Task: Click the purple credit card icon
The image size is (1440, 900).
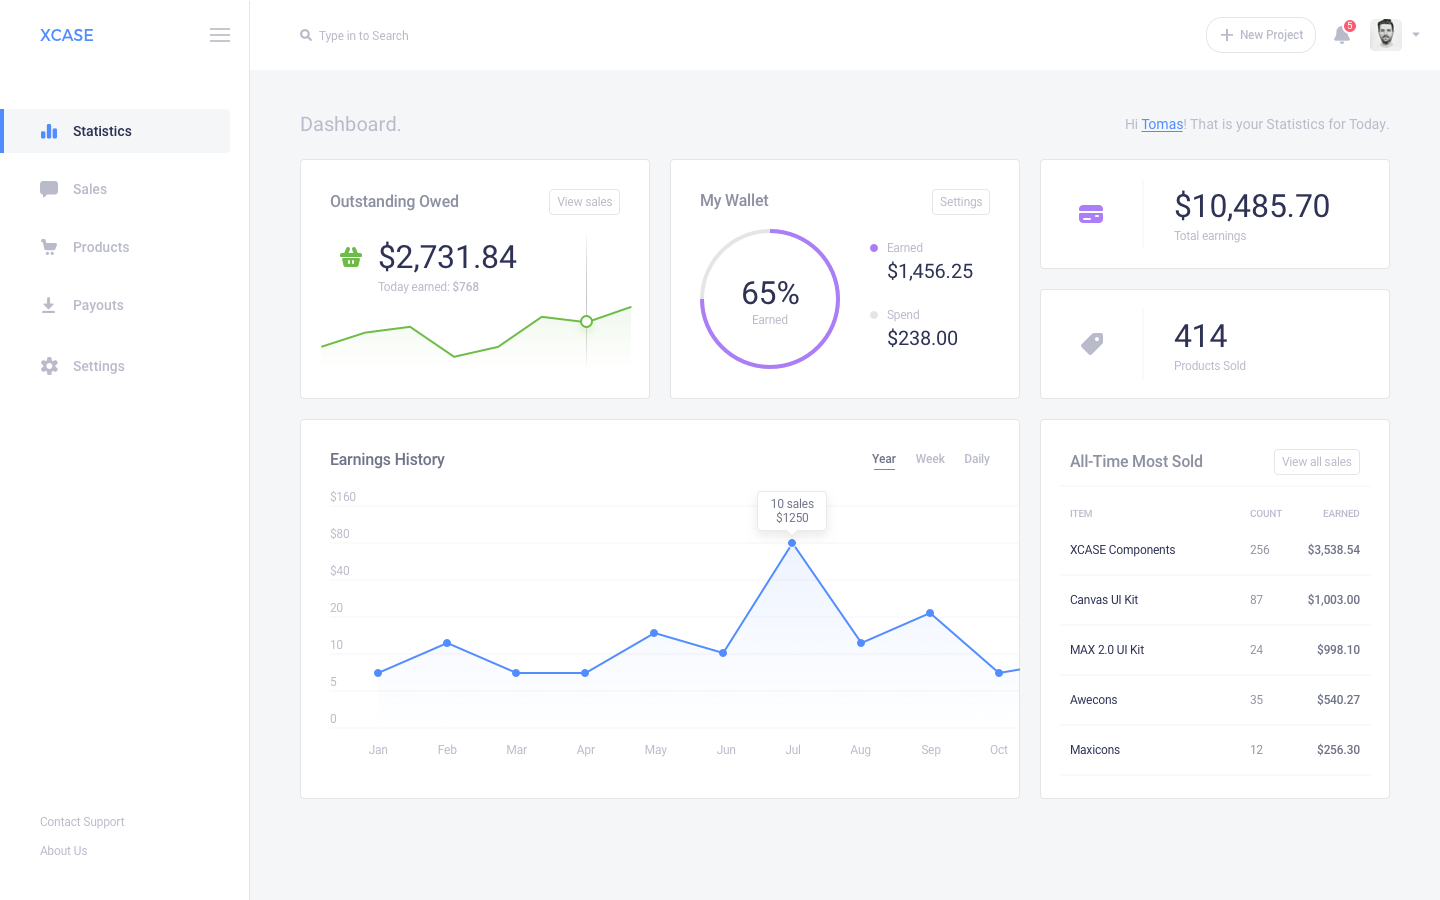Action: [1091, 214]
